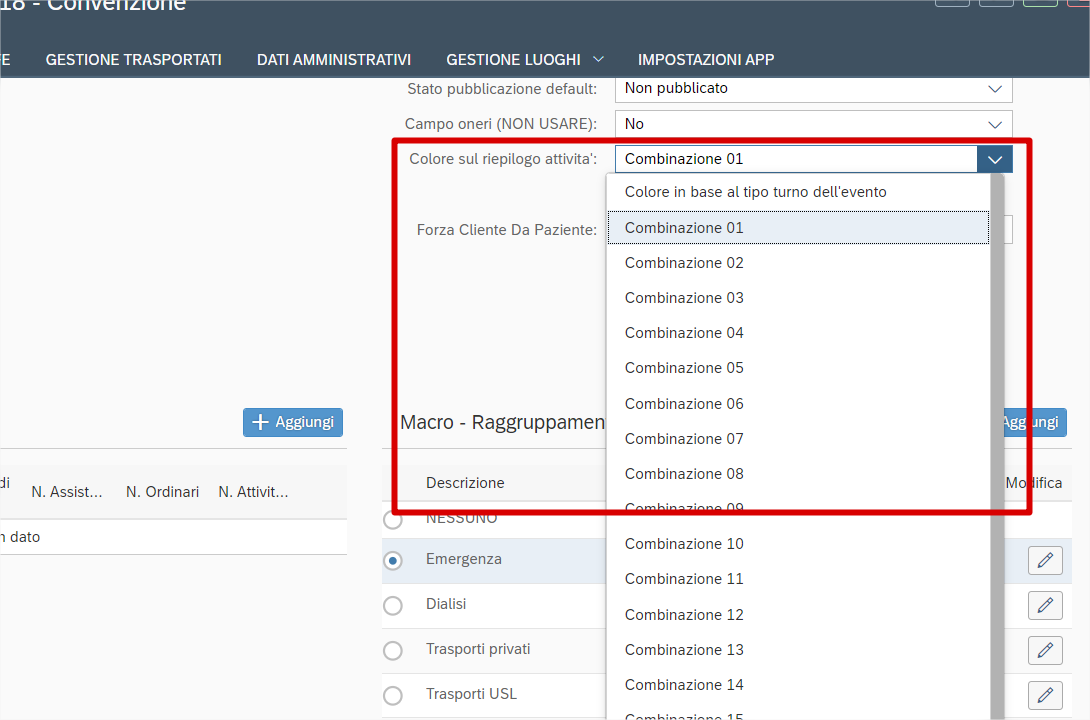The width and height of the screenshot is (1090, 720).
Task: Open Impostazioni App in the navigation bar
Action: tap(706, 60)
